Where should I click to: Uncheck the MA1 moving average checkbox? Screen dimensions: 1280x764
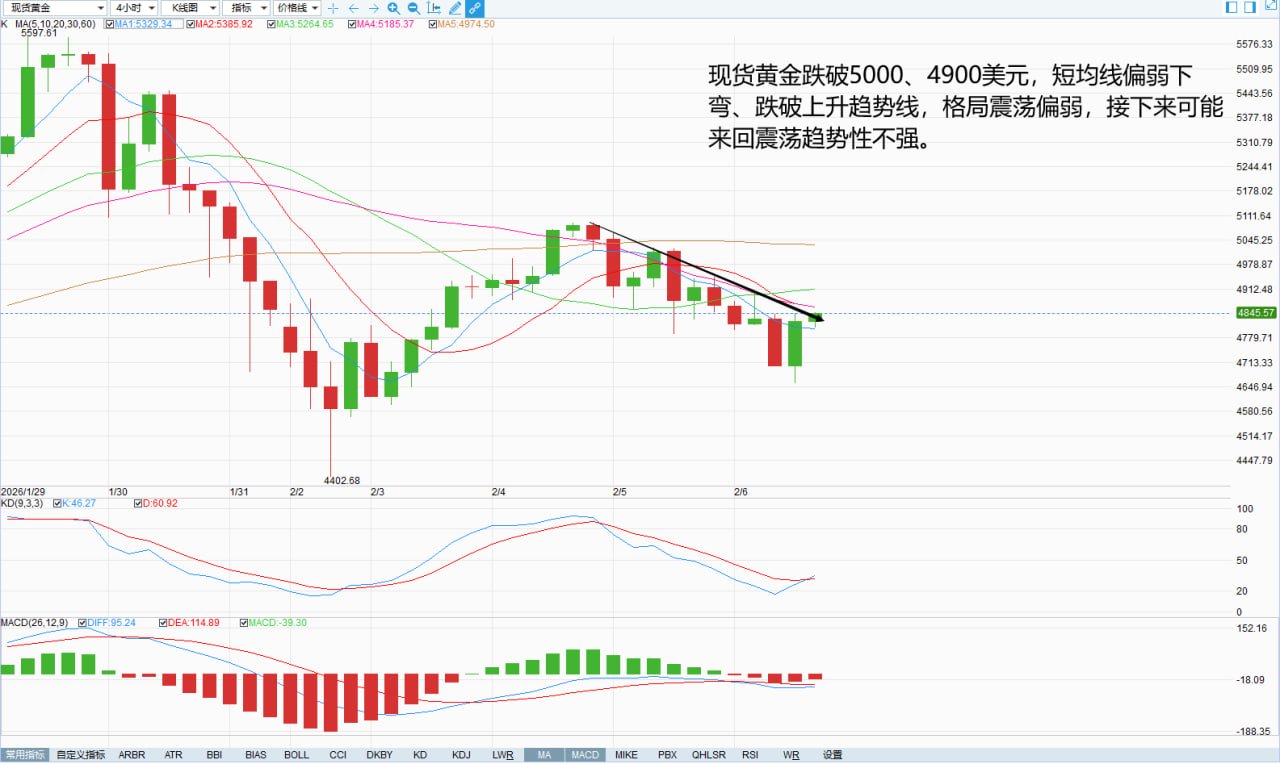110,23
